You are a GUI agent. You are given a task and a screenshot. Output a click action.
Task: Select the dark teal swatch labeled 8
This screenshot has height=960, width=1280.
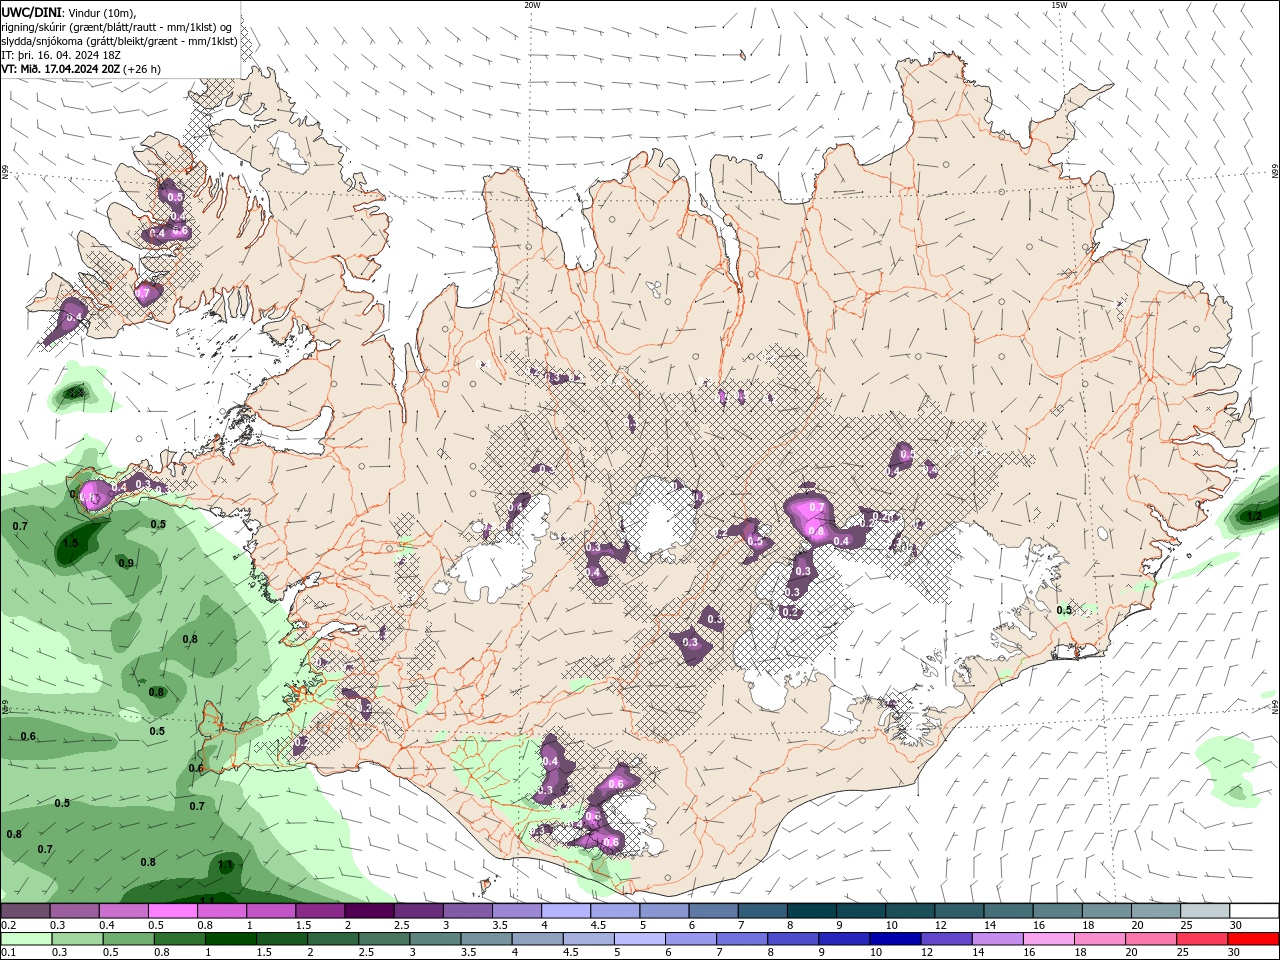tap(812, 911)
